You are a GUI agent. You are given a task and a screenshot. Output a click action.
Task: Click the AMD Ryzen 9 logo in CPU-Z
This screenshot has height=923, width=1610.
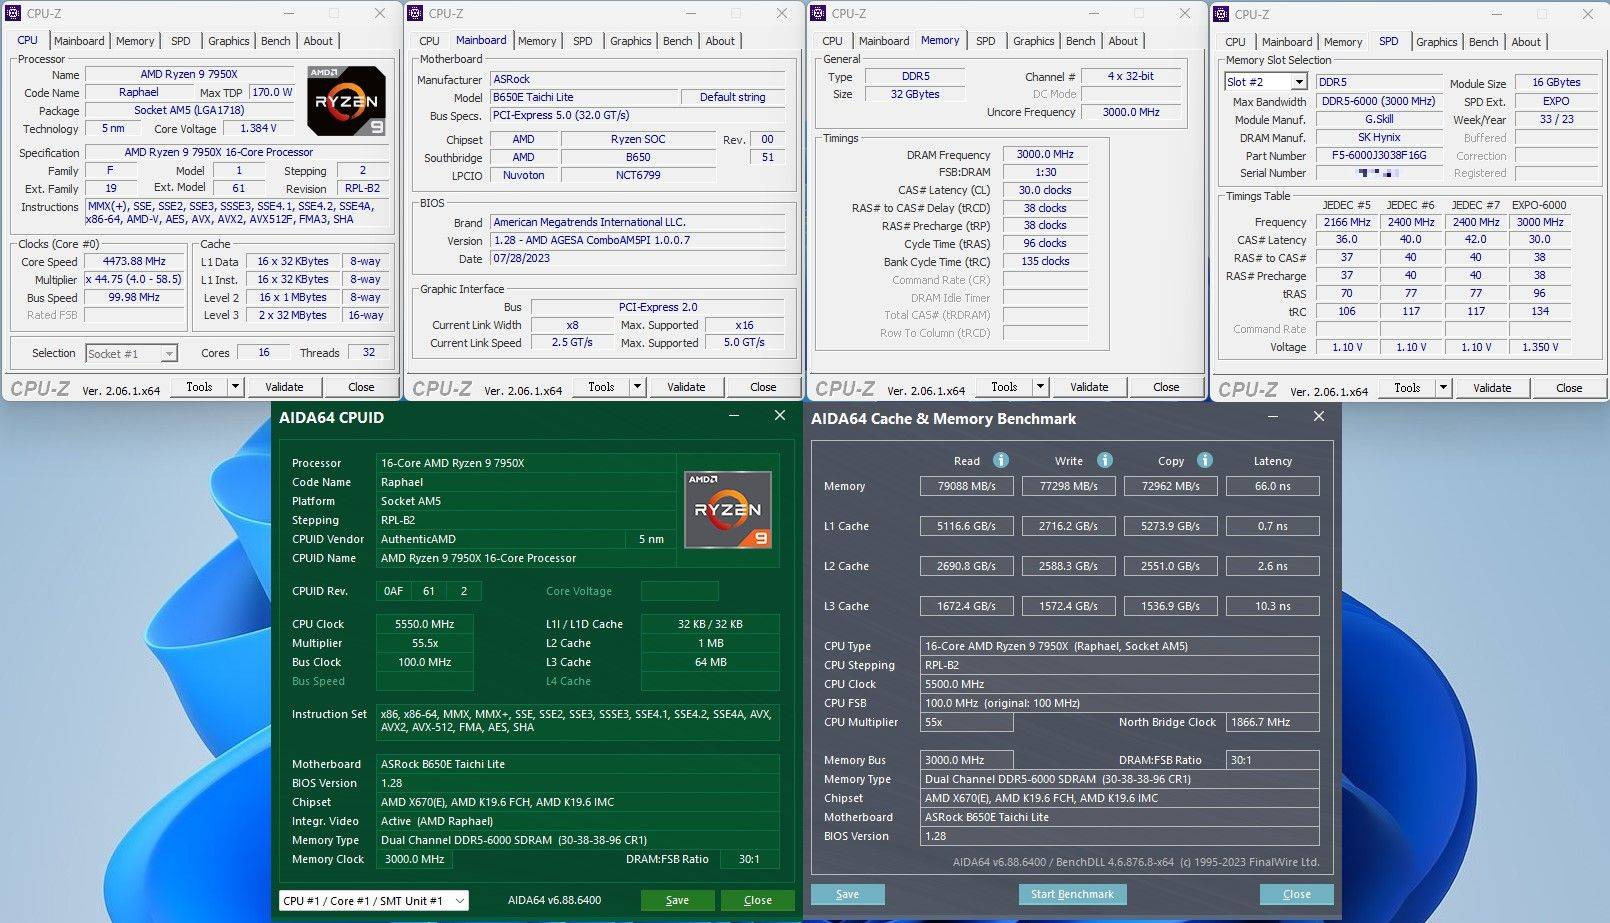pos(344,100)
